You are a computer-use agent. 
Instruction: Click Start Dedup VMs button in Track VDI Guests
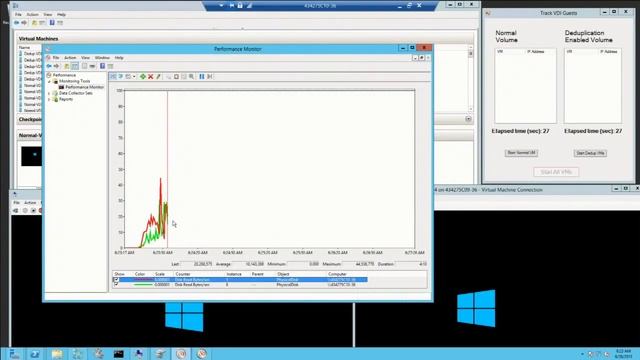[590, 153]
